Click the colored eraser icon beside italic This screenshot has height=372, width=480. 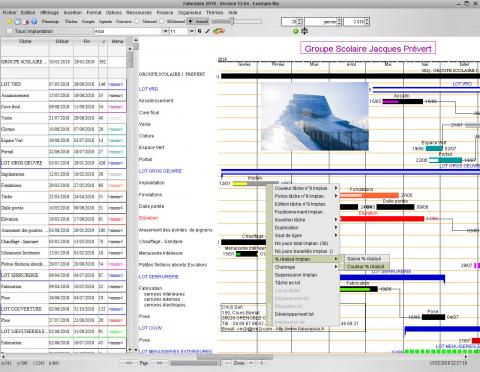coord(219,31)
